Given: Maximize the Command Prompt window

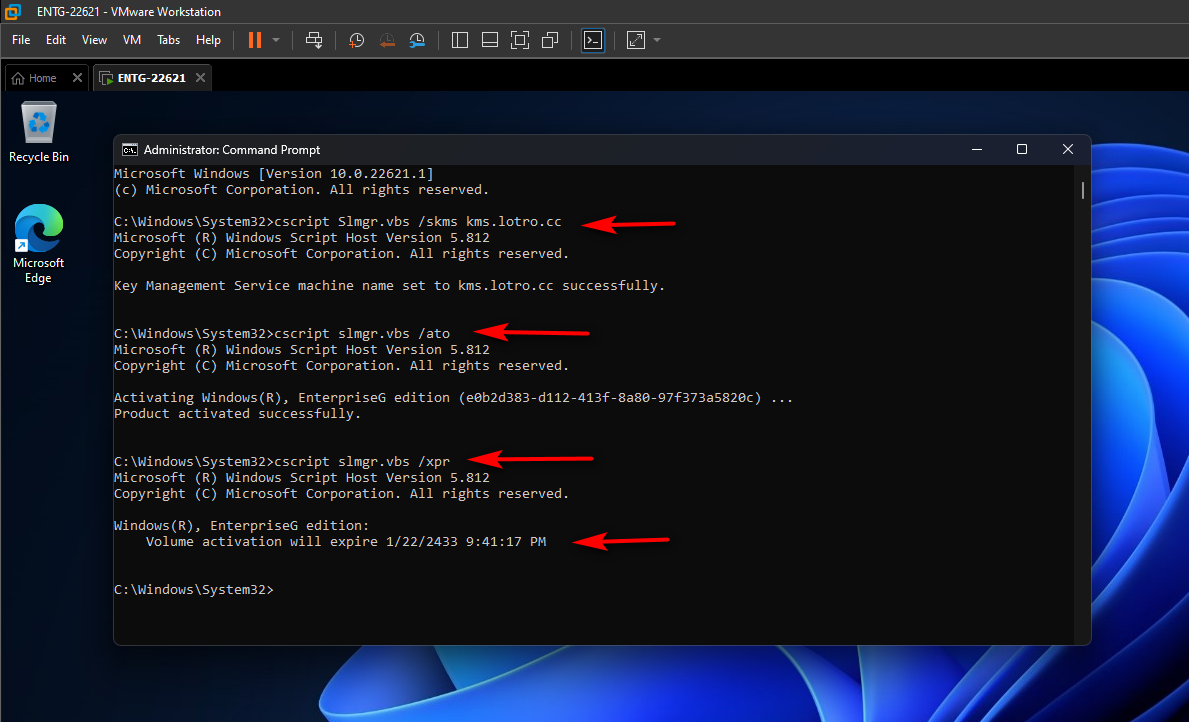Looking at the screenshot, I should [1021, 149].
